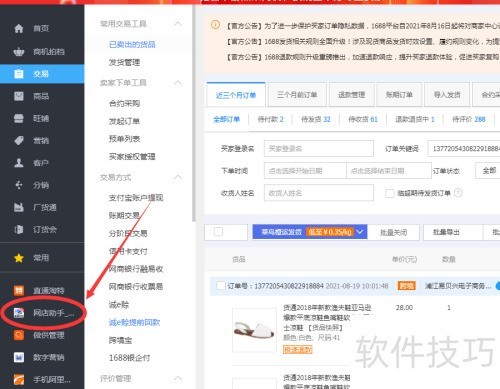Select checkbox for order 1377205430822918884
Image resolution: width=500 pixels, height=389 pixels.
tap(221, 286)
